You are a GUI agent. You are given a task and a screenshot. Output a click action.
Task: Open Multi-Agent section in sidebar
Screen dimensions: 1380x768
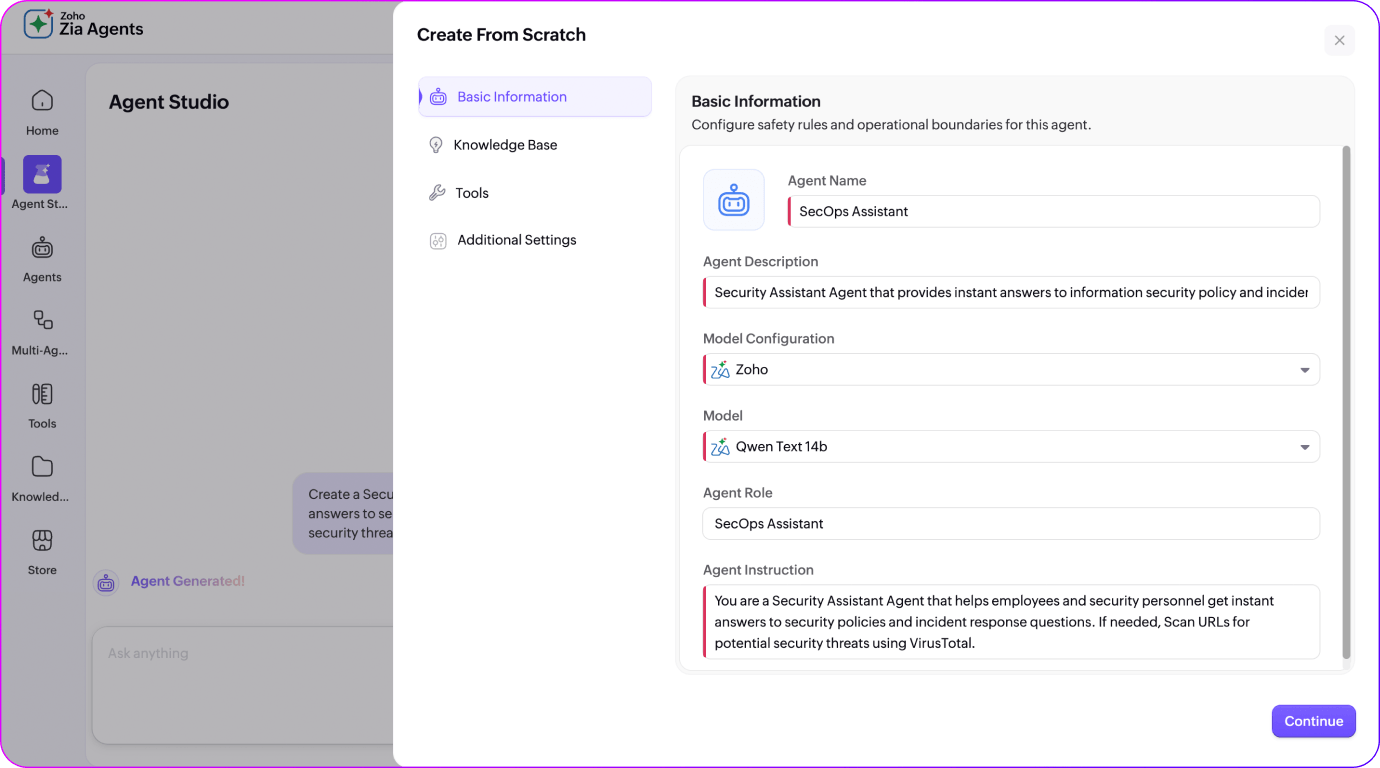point(42,332)
